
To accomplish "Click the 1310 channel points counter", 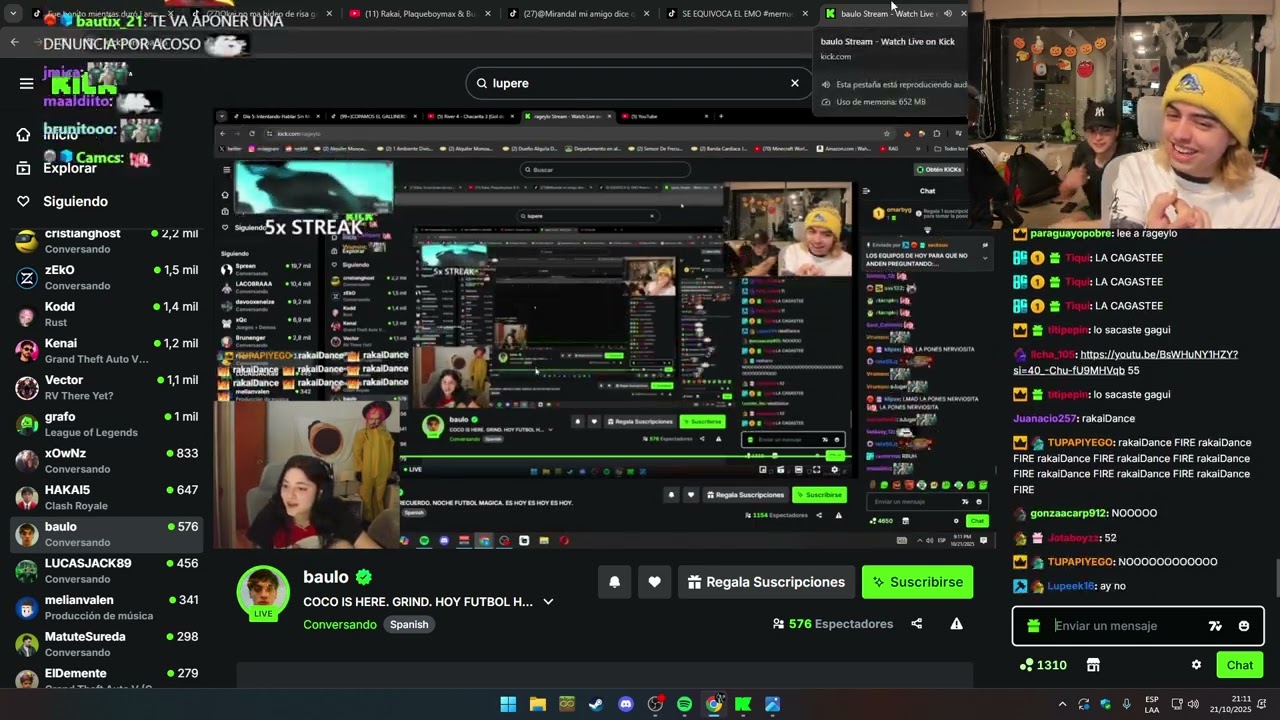I will (x=1043, y=665).
